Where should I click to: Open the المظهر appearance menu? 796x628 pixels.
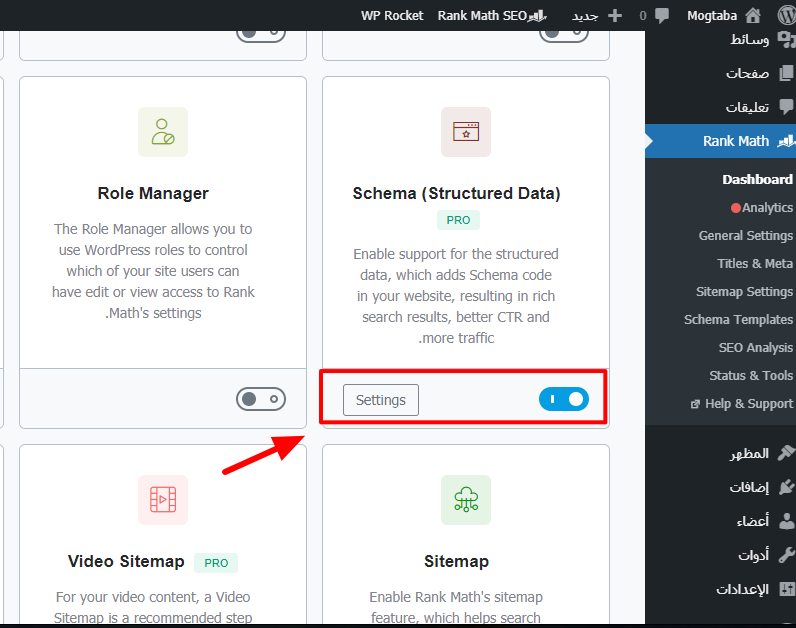click(x=749, y=453)
